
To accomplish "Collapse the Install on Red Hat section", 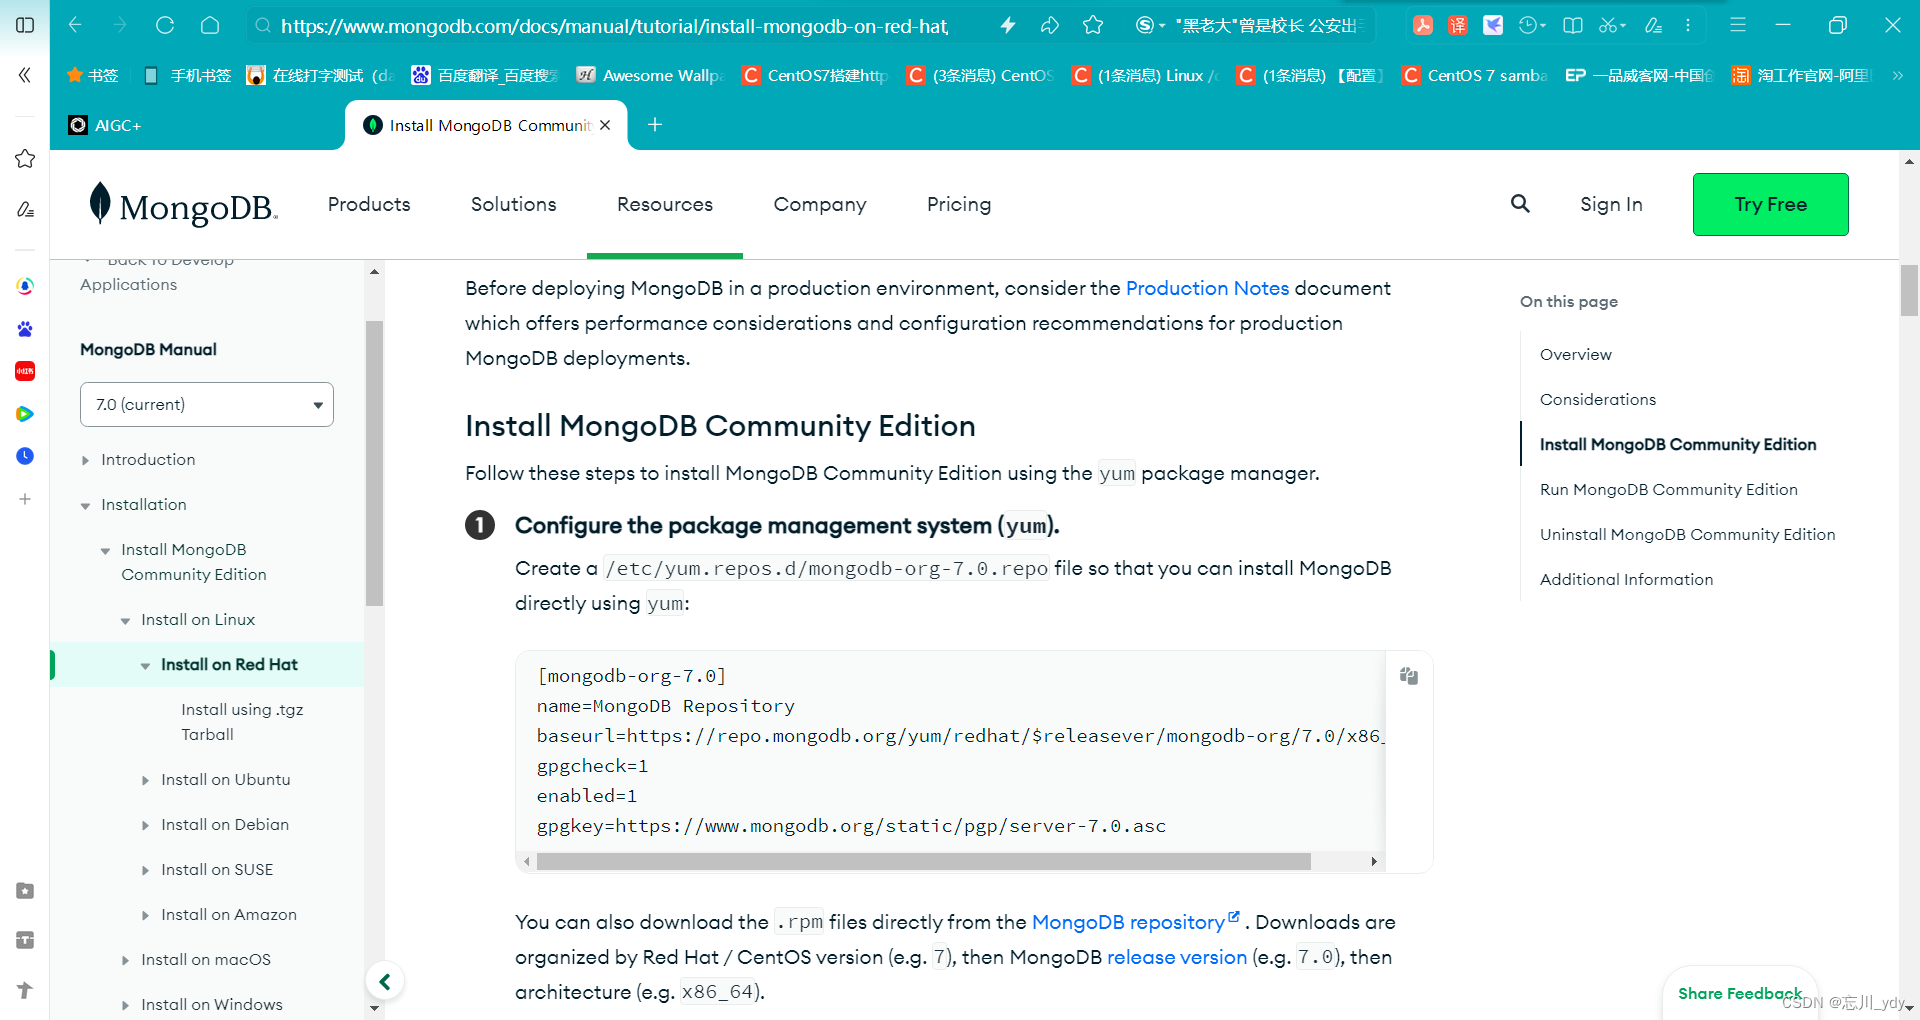I will pos(146,664).
